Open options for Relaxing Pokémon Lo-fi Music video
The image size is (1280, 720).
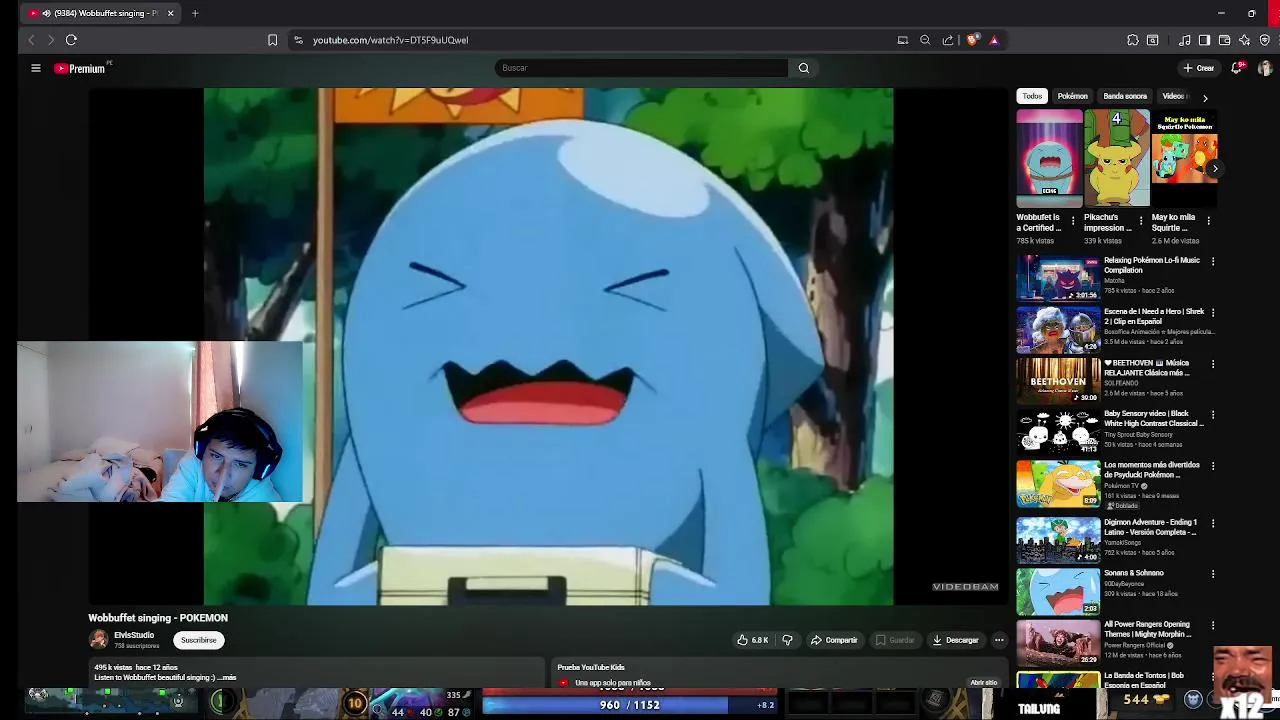click(x=1213, y=262)
